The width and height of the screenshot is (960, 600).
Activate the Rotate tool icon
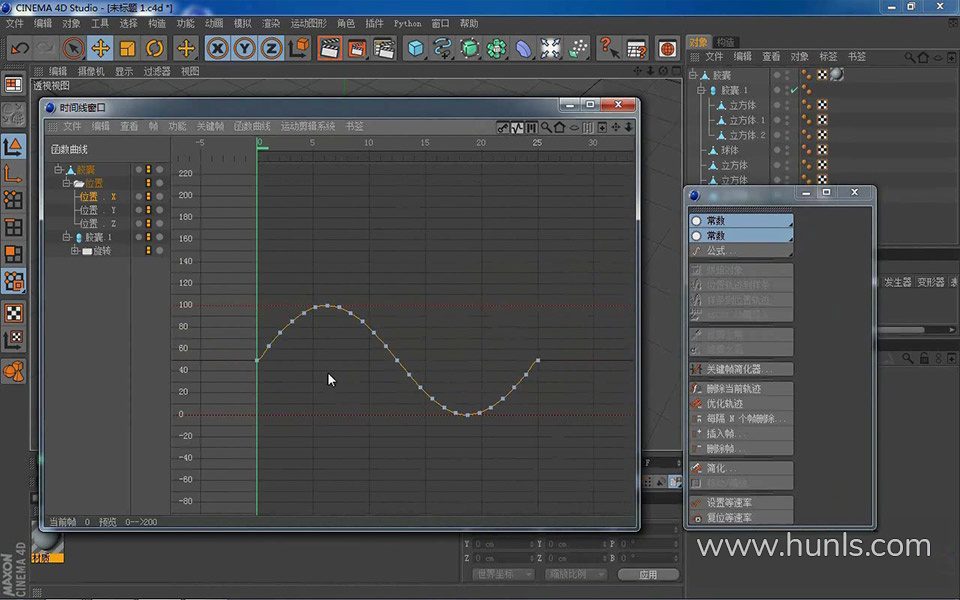tap(154, 48)
